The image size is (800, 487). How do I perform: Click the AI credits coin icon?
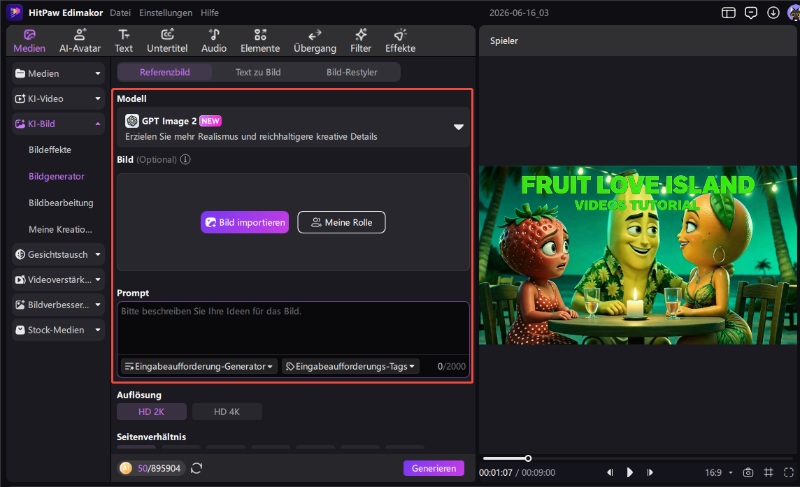(126, 468)
